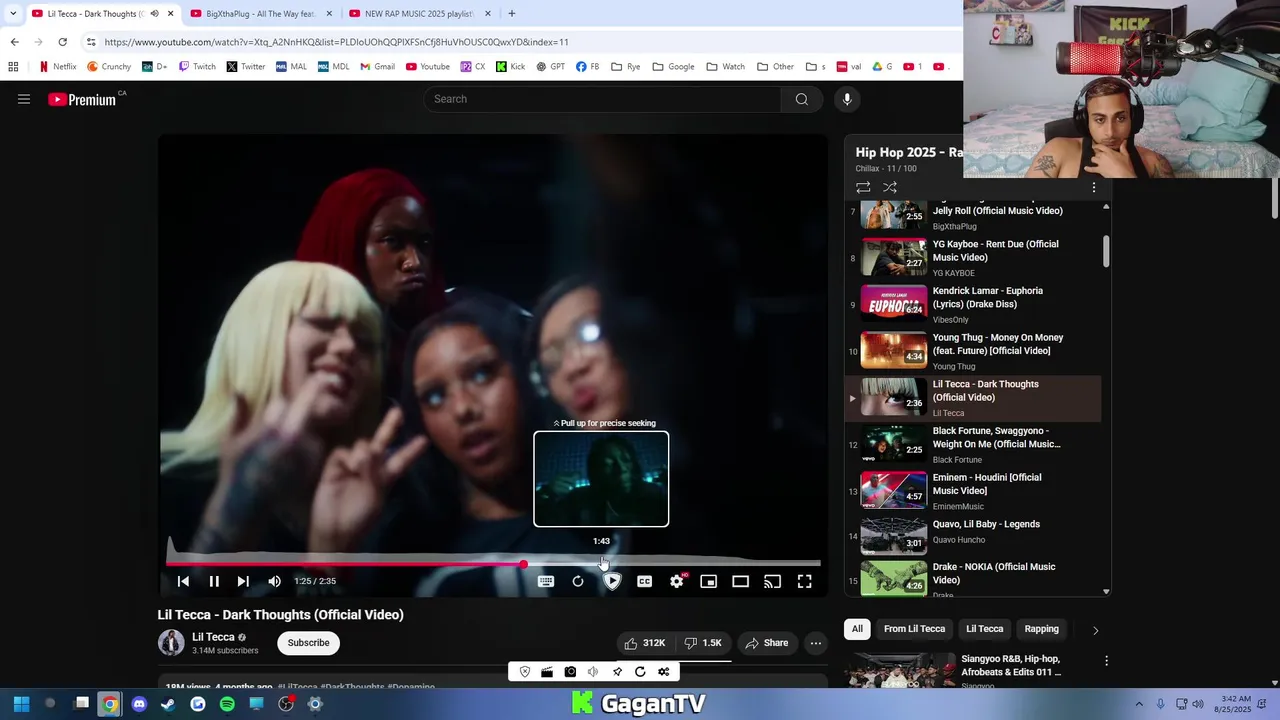Show more filter chips with right arrow
The width and height of the screenshot is (1280, 720).
click(x=1095, y=630)
